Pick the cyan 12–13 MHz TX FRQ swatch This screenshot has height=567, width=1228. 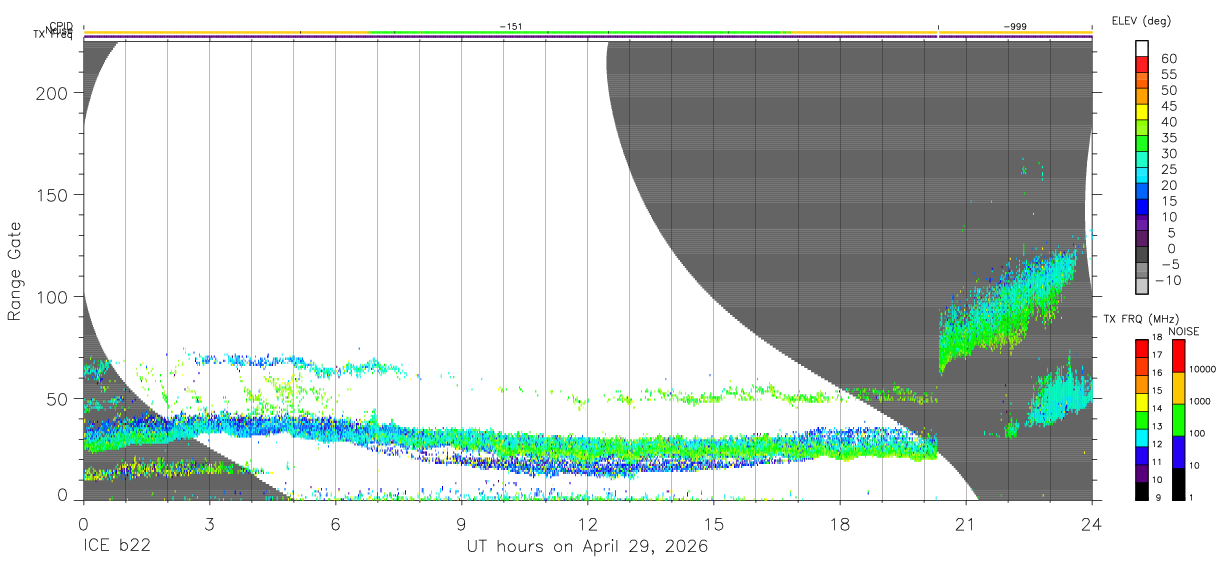pos(1142,436)
